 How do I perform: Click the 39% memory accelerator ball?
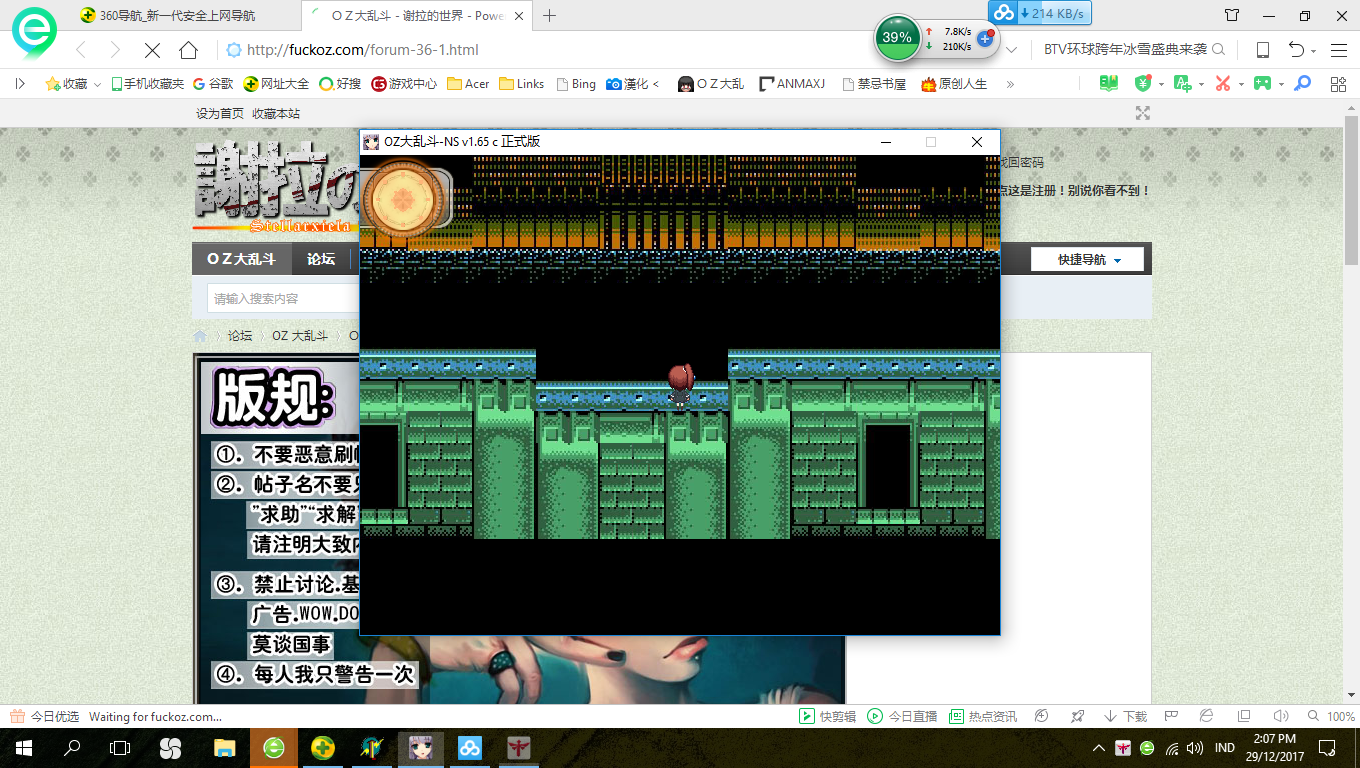[x=898, y=38]
